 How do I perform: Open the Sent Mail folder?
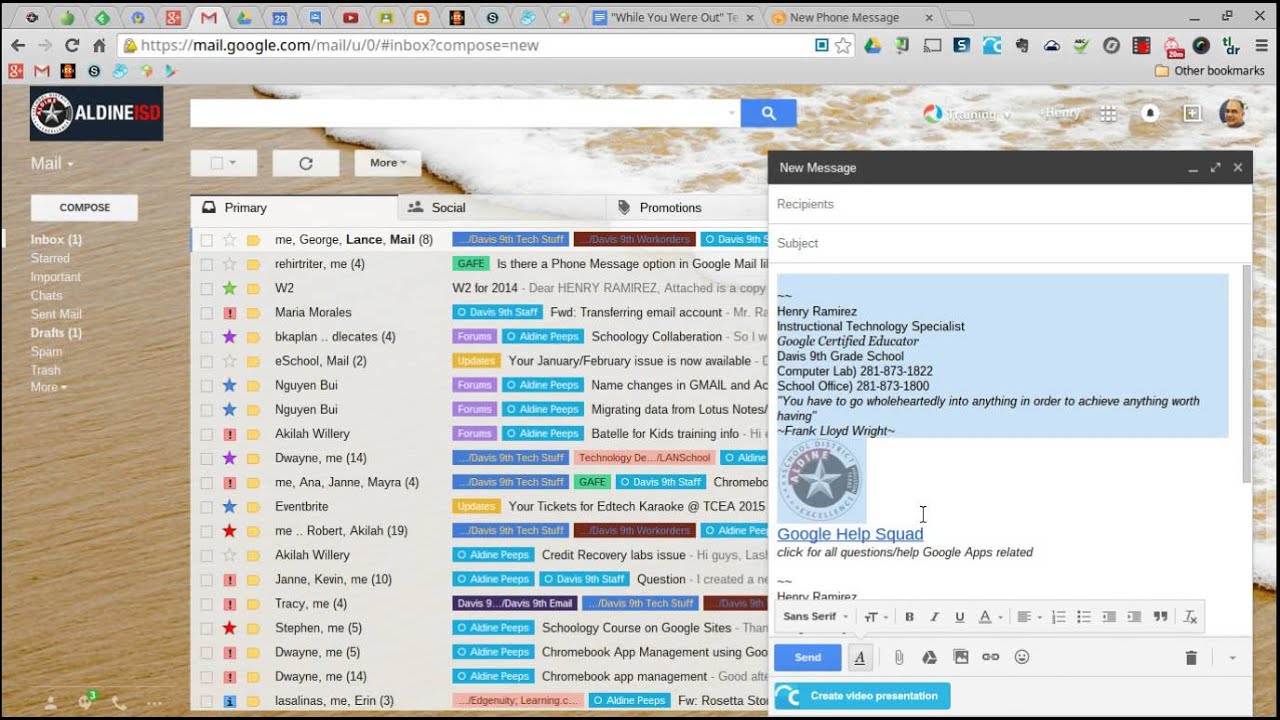coord(56,314)
